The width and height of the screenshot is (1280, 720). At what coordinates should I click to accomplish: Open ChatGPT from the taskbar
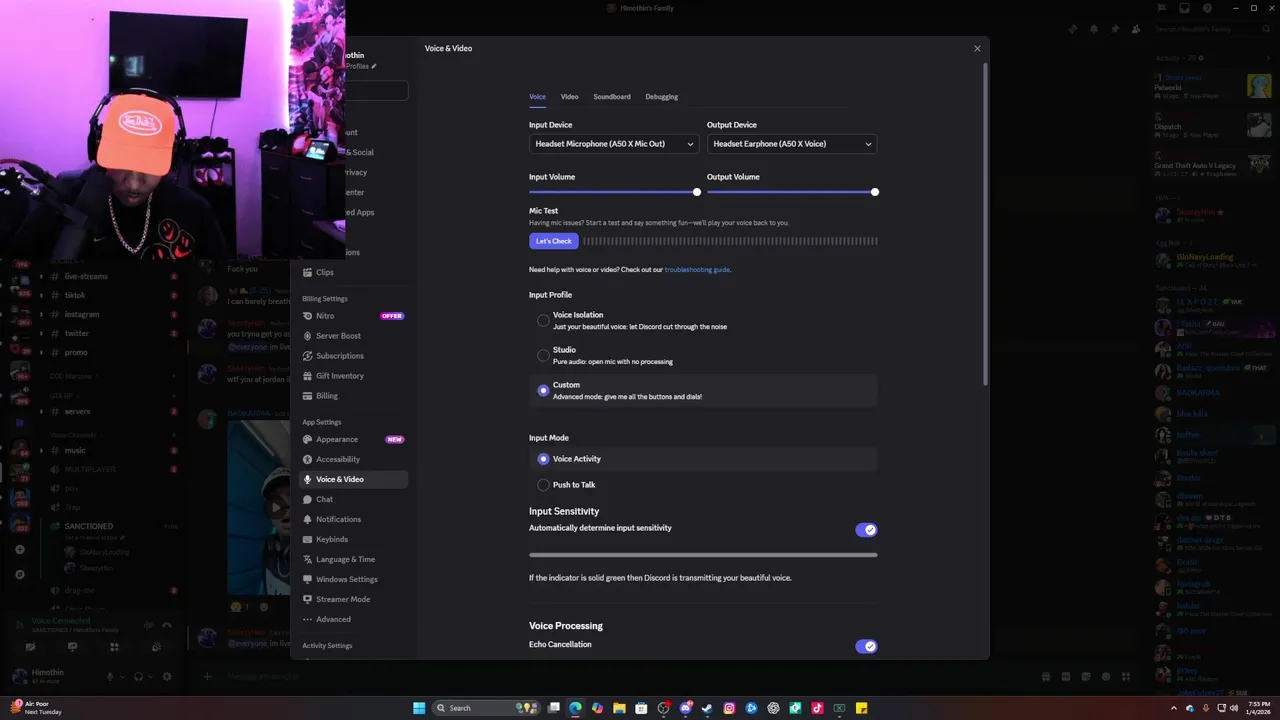(x=774, y=708)
